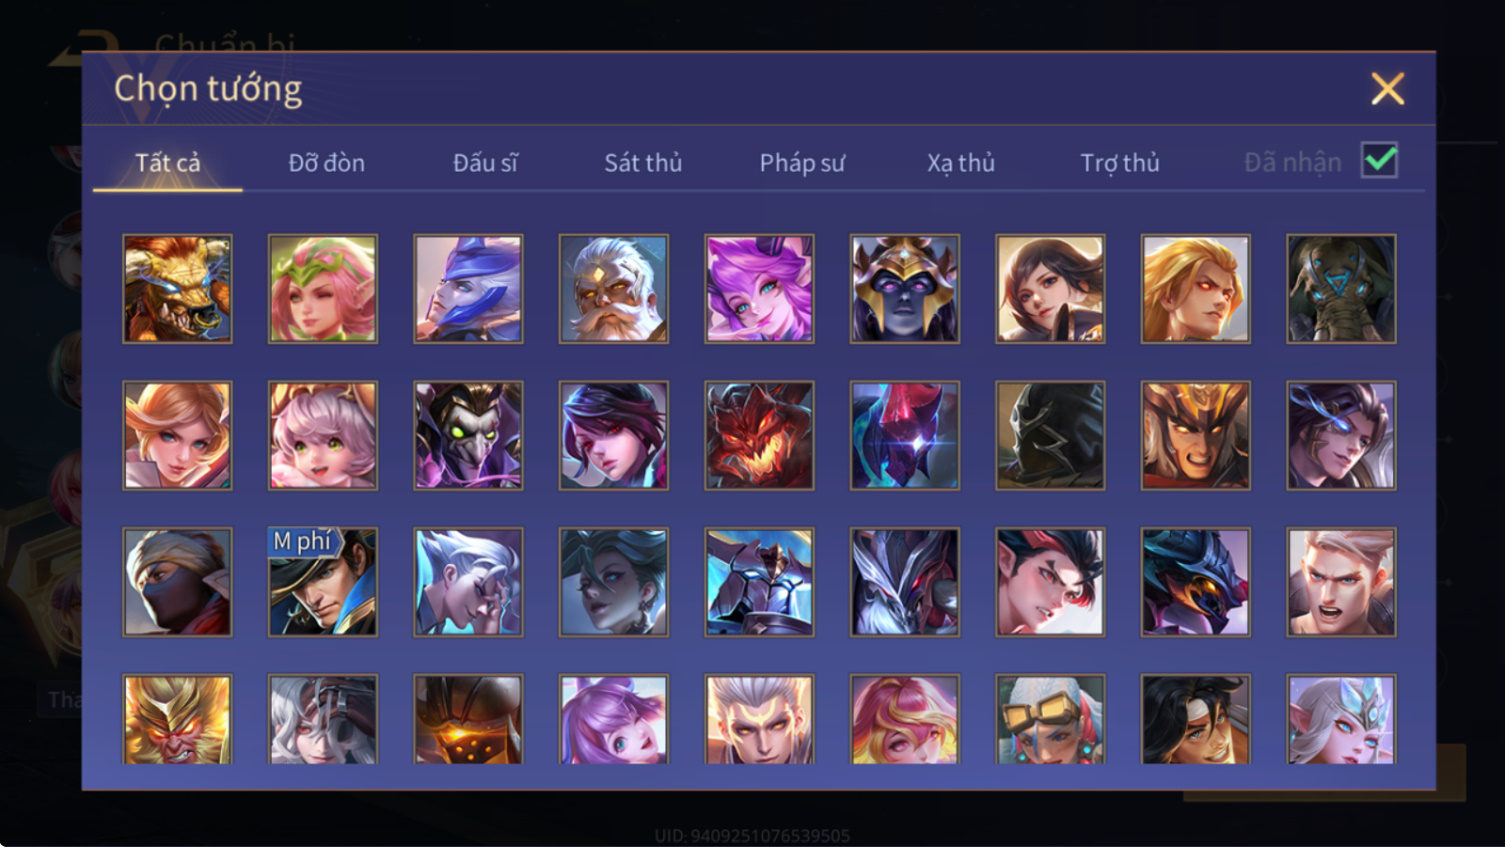1505x847 pixels.
Task: Switch to the Tất cả tab
Action: pos(168,162)
